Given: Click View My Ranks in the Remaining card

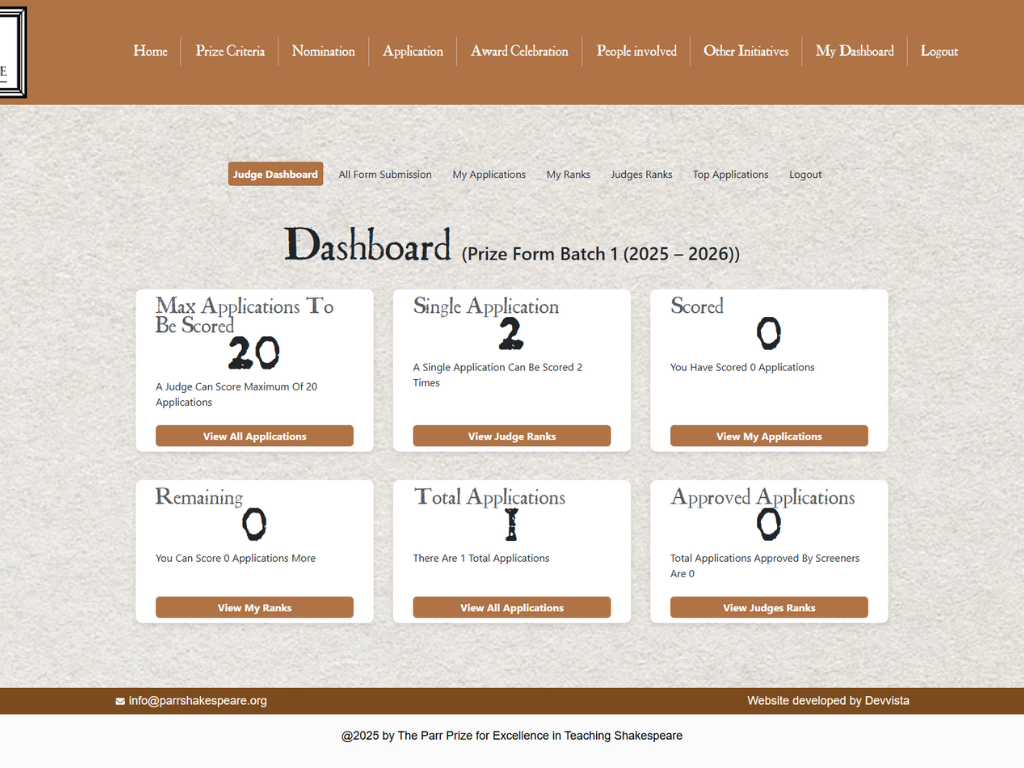Looking at the screenshot, I should [x=254, y=608].
